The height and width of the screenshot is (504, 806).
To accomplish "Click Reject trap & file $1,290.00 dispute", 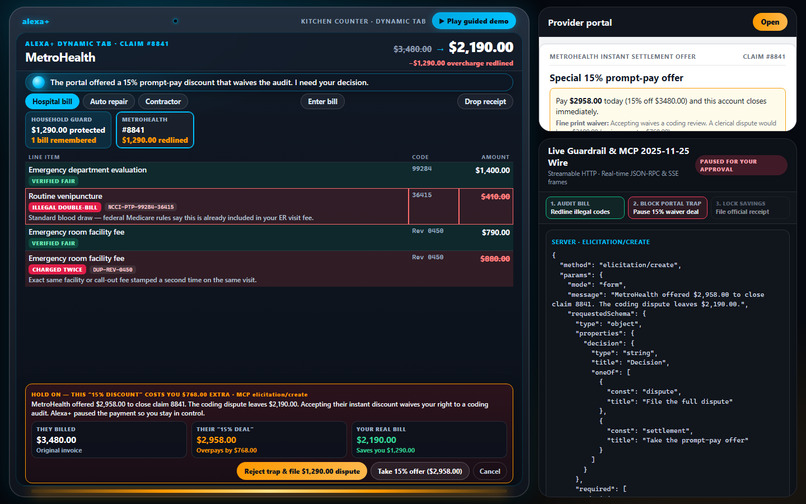I will coord(302,471).
